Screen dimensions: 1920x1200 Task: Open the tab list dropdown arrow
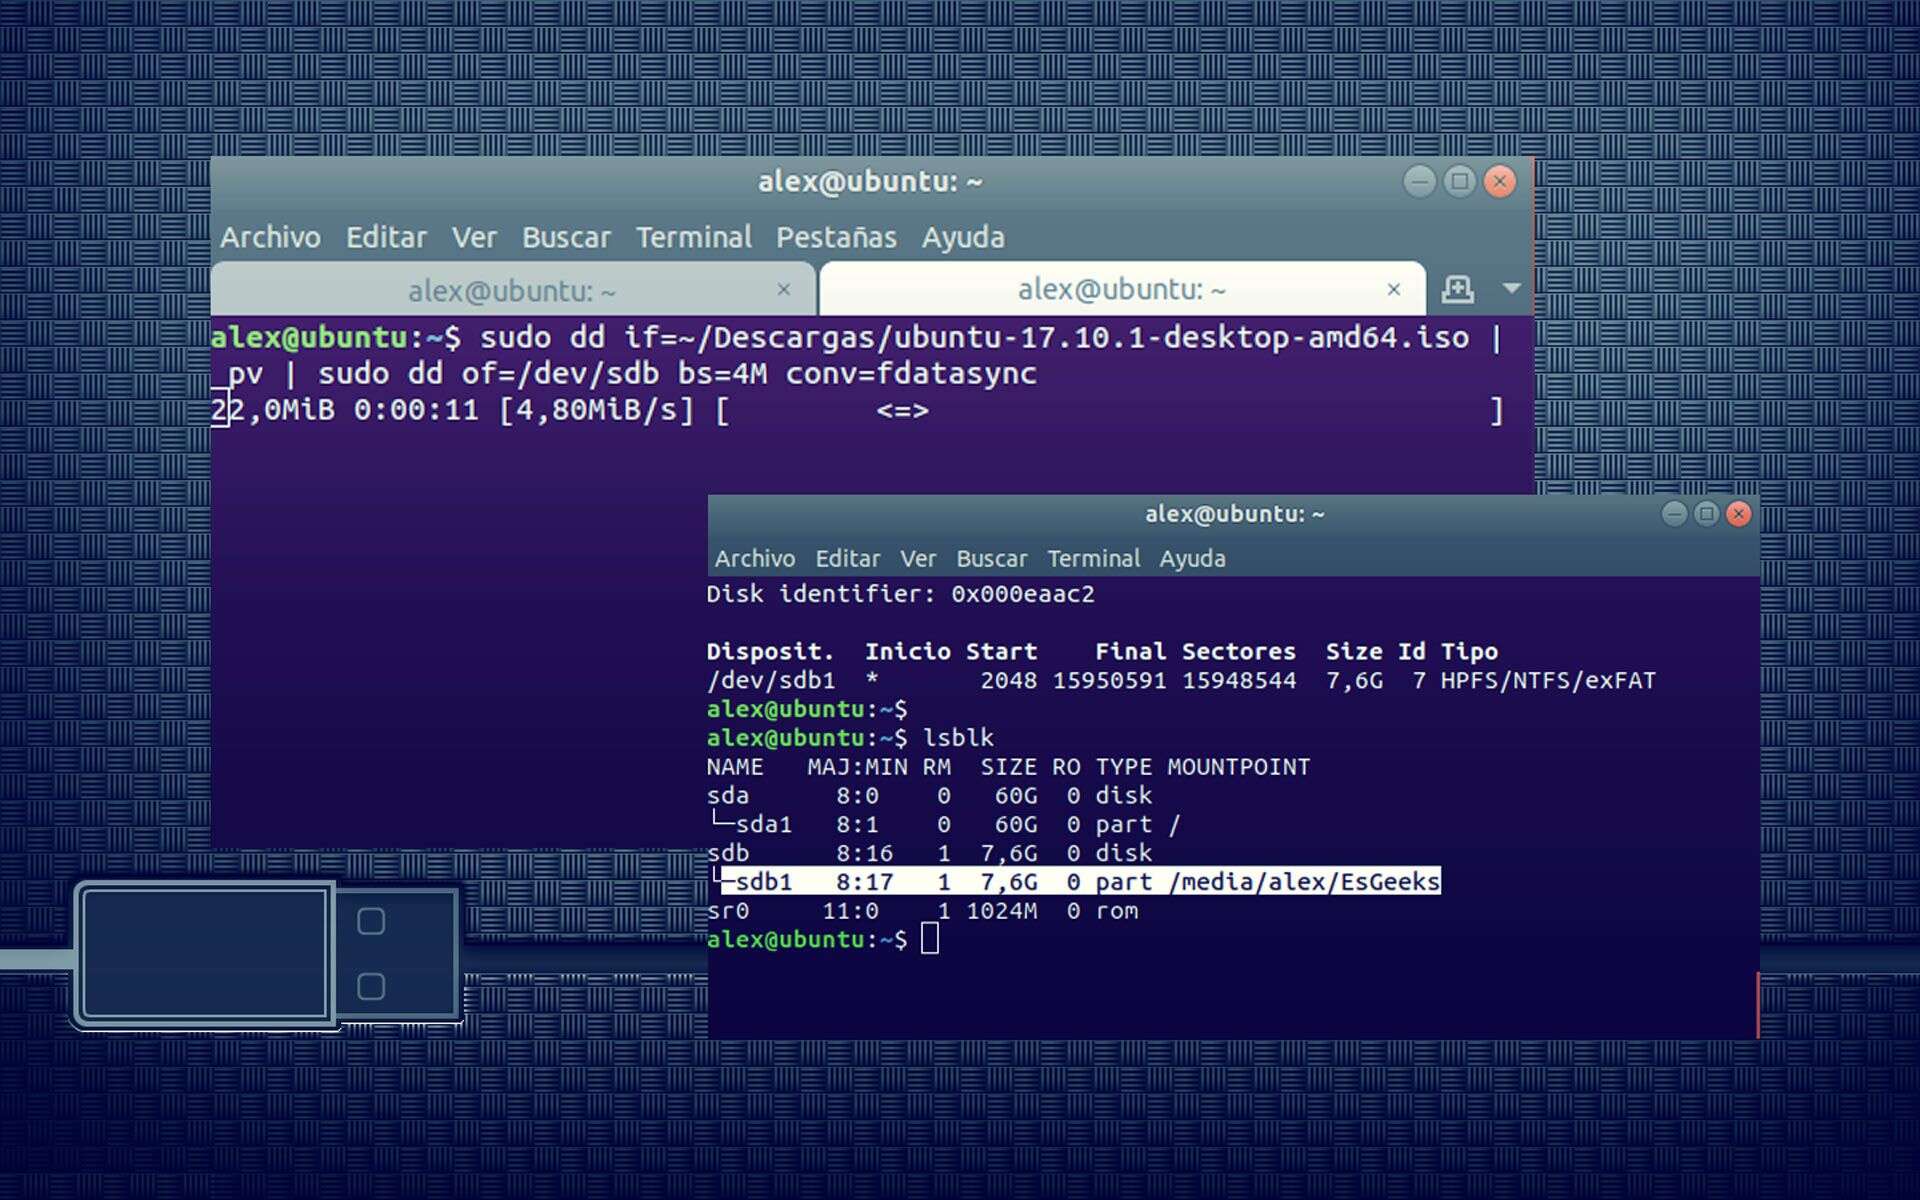(1510, 289)
